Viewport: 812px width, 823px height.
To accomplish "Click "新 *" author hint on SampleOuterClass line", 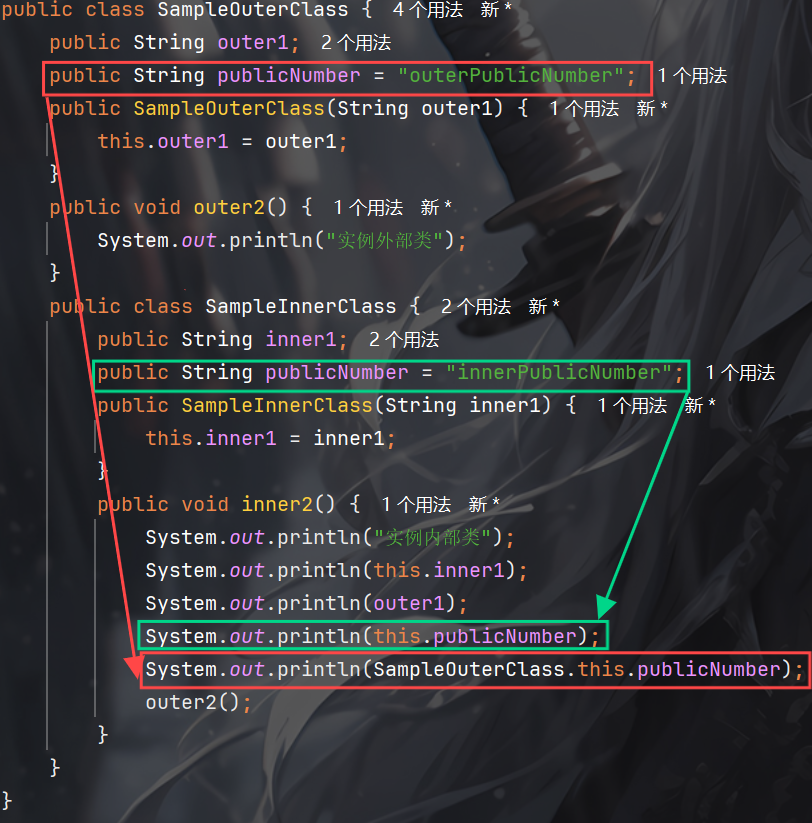I will pyautogui.click(x=496, y=9).
